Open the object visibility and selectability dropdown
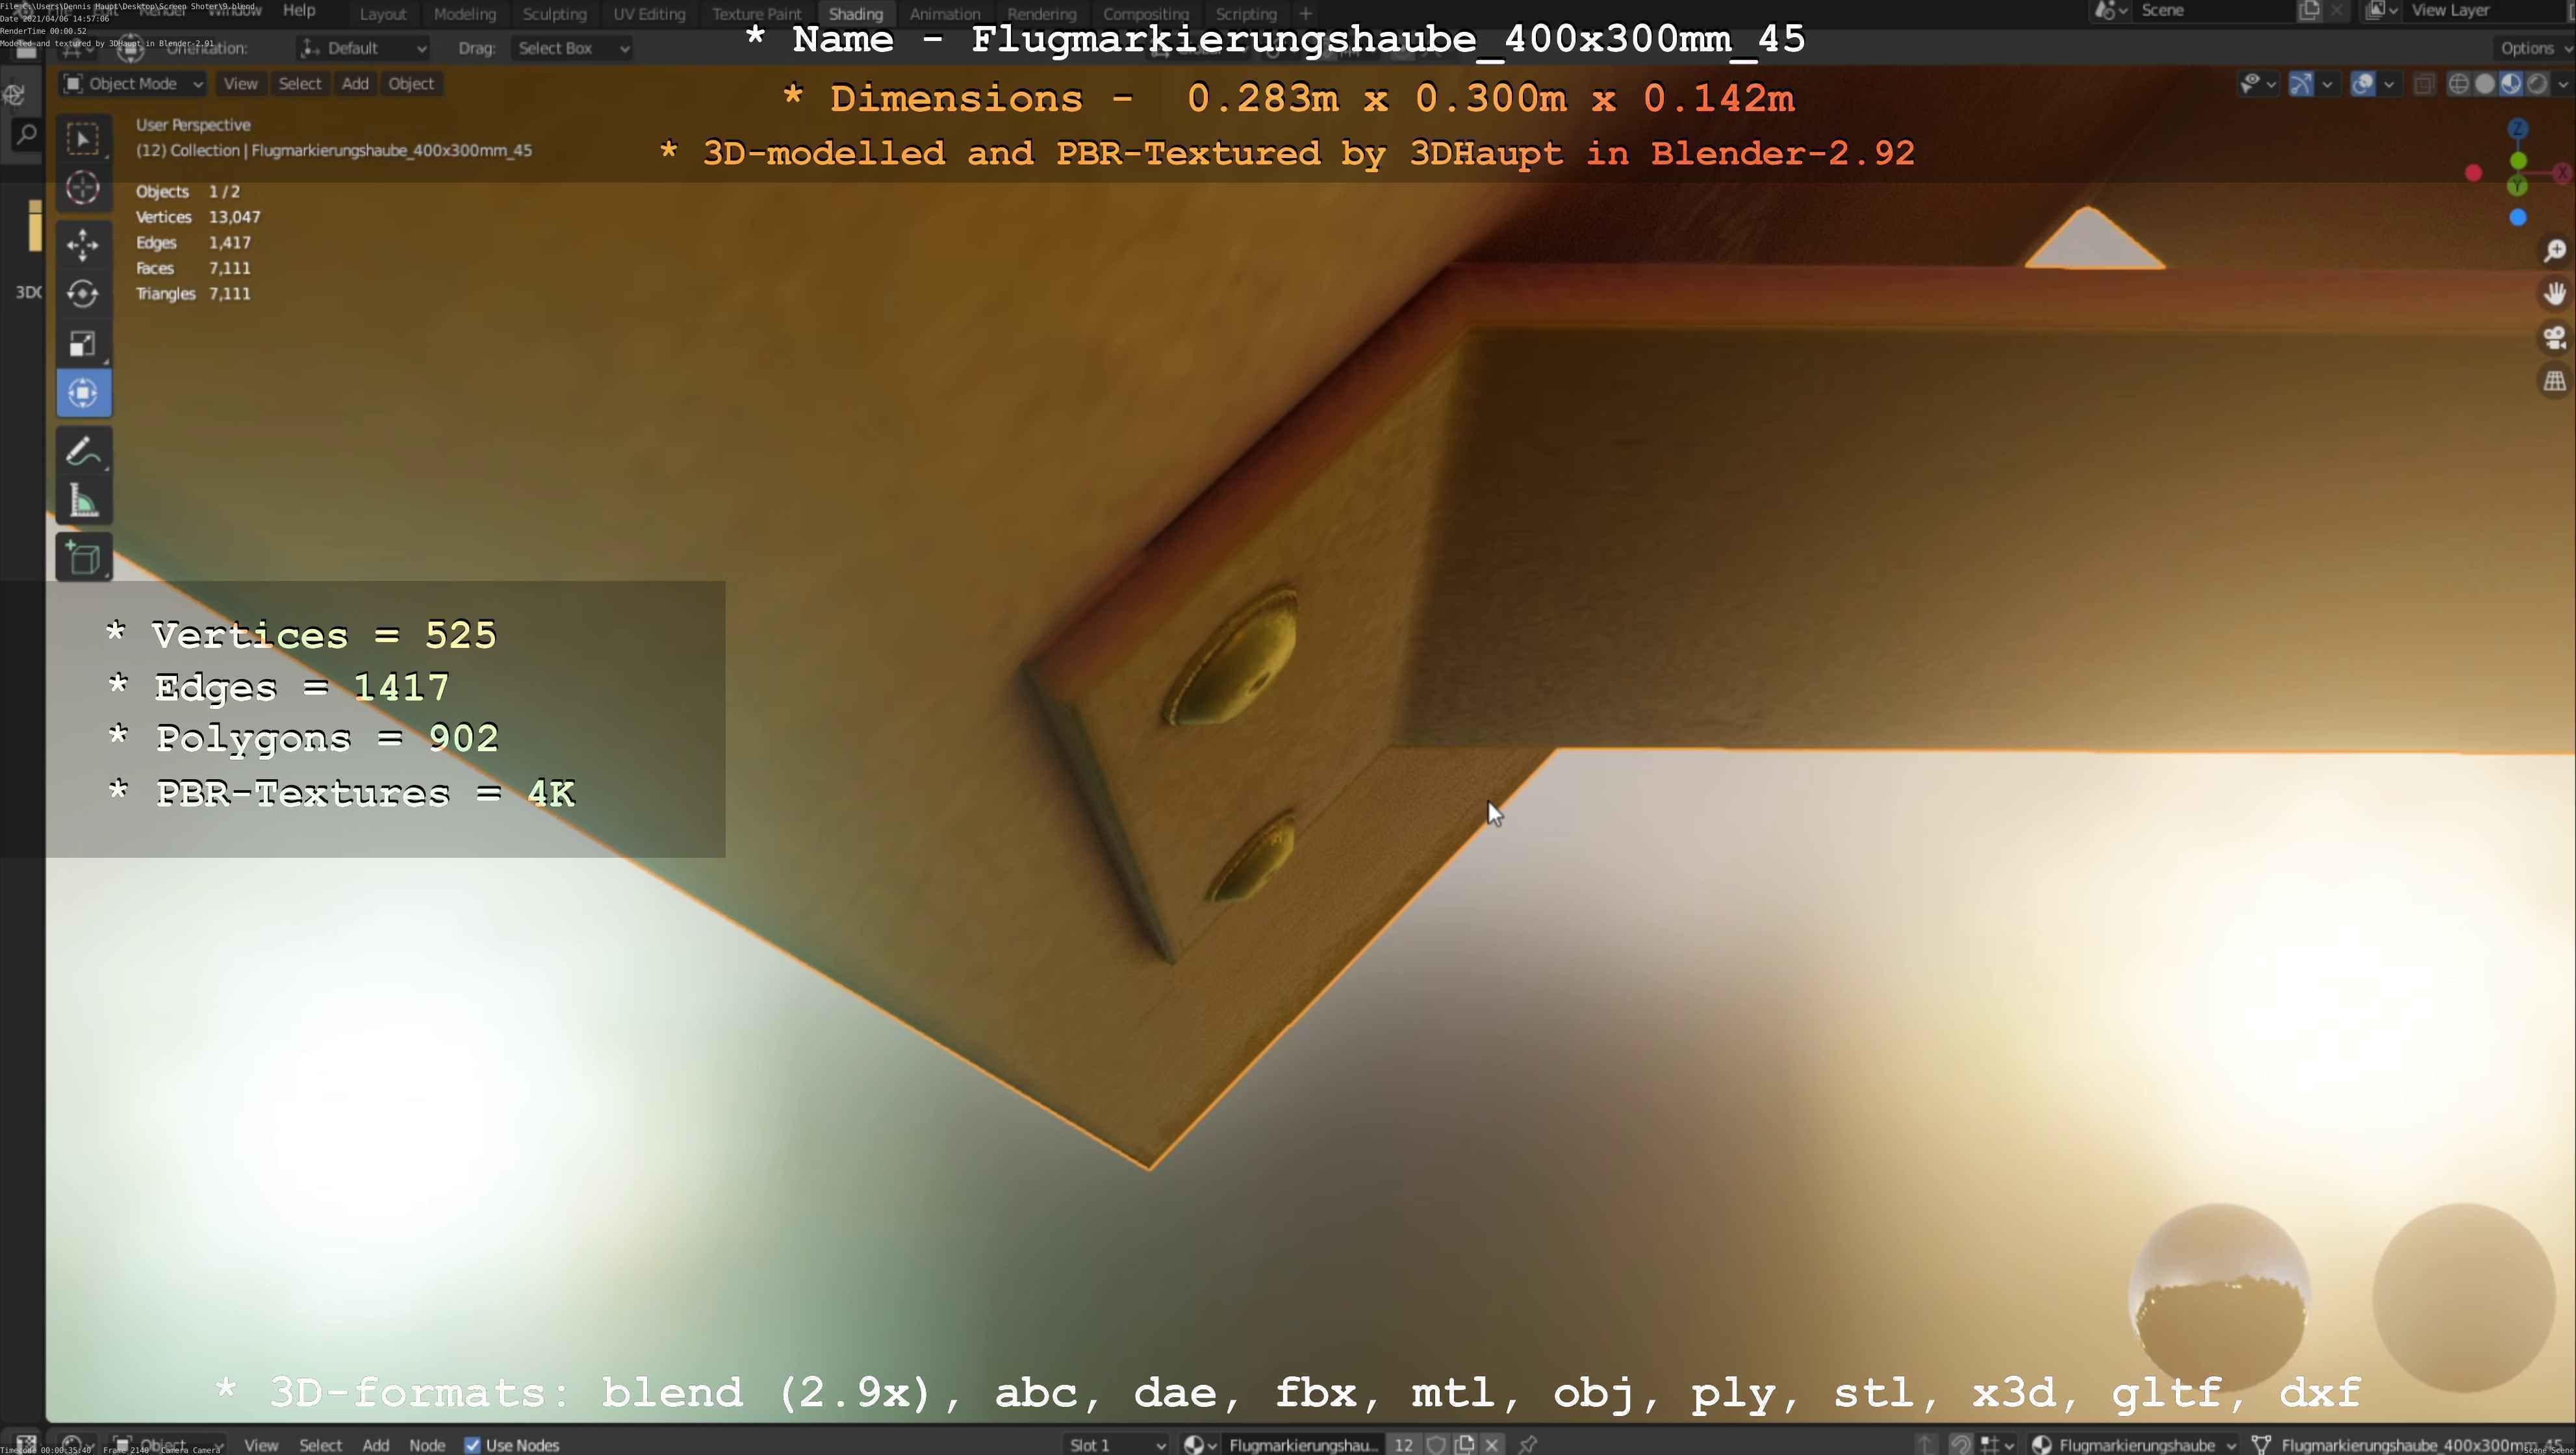2576x1455 pixels. 2258,84
